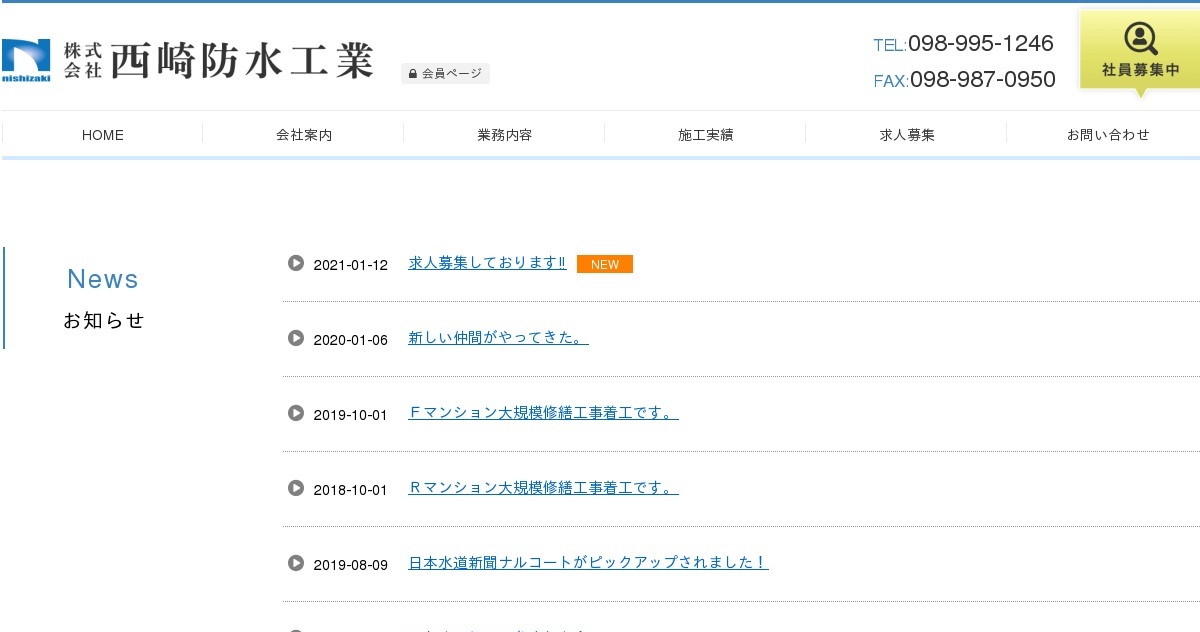Viewport: 1200px width, 632px height.
Task: Click the News section heading
Action: (x=103, y=279)
